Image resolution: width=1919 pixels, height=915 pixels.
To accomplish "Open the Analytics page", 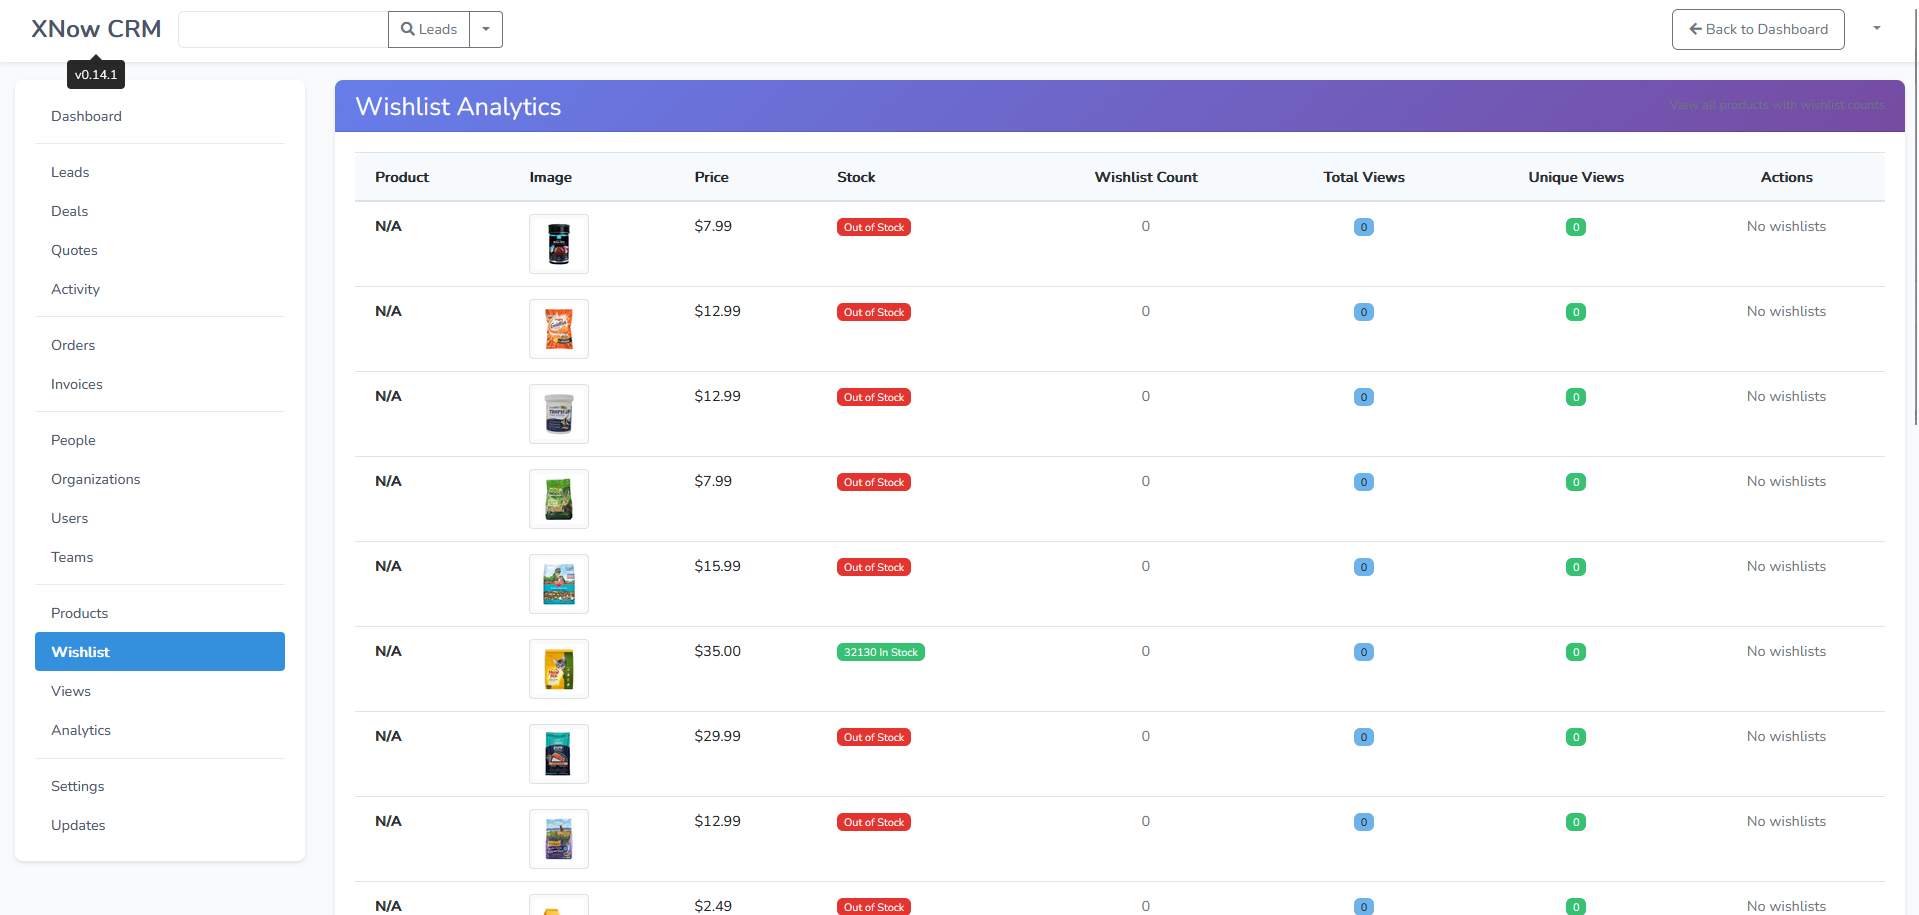I will (x=81, y=730).
